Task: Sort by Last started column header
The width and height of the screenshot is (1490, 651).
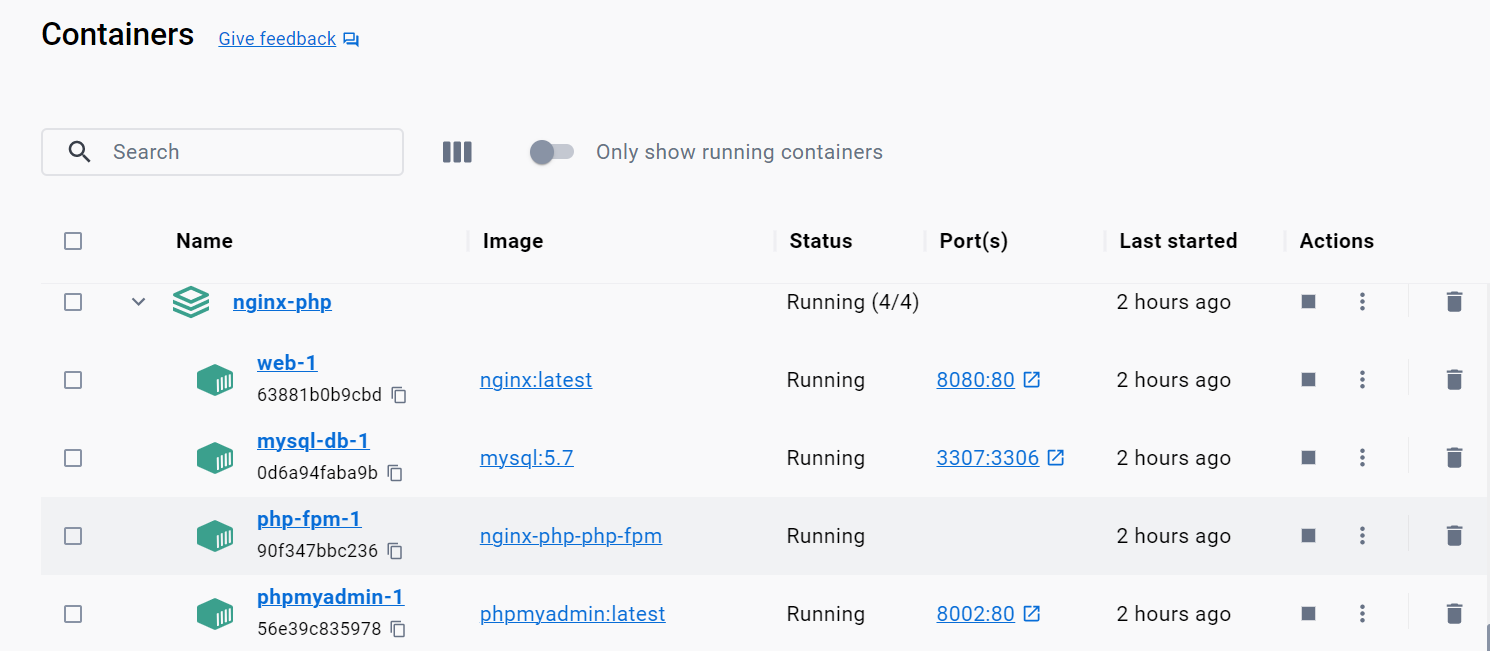Action: [x=1178, y=241]
